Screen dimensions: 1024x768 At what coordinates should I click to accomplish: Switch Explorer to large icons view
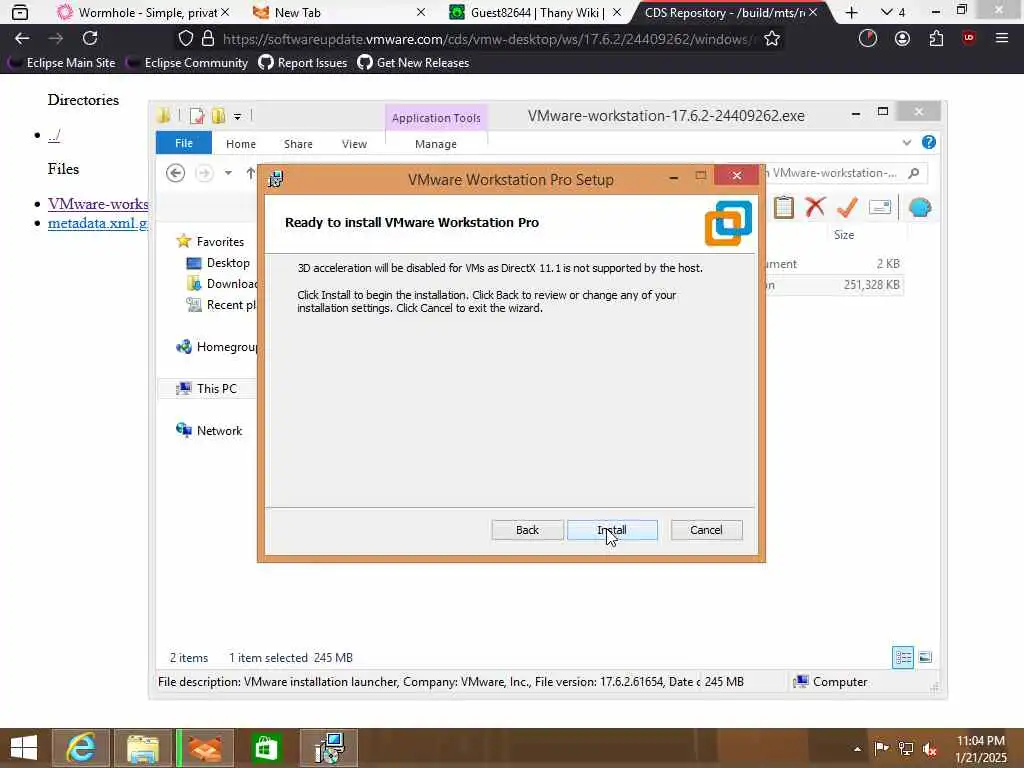pyautogui.click(x=925, y=657)
